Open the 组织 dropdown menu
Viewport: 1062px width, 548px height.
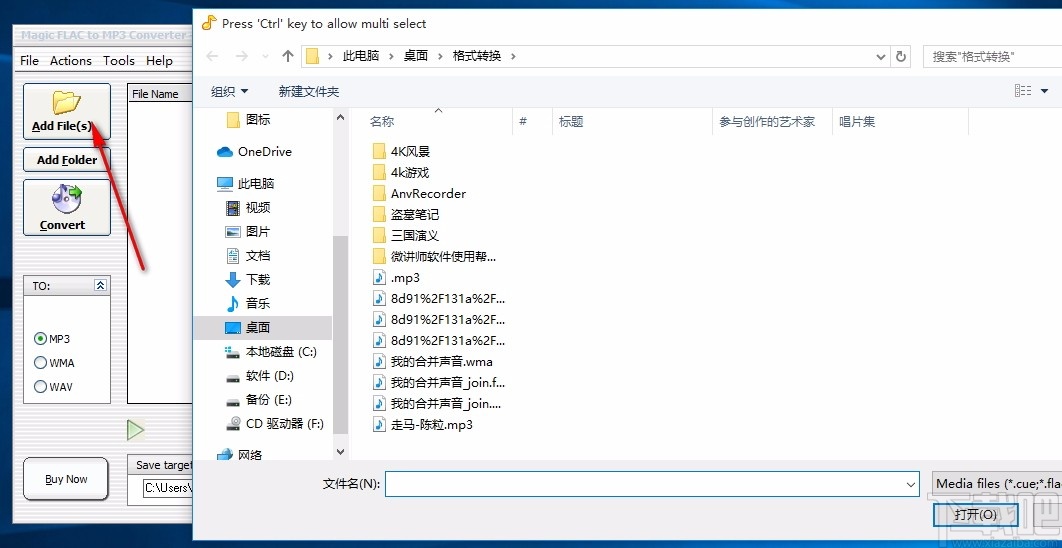point(230,91)
